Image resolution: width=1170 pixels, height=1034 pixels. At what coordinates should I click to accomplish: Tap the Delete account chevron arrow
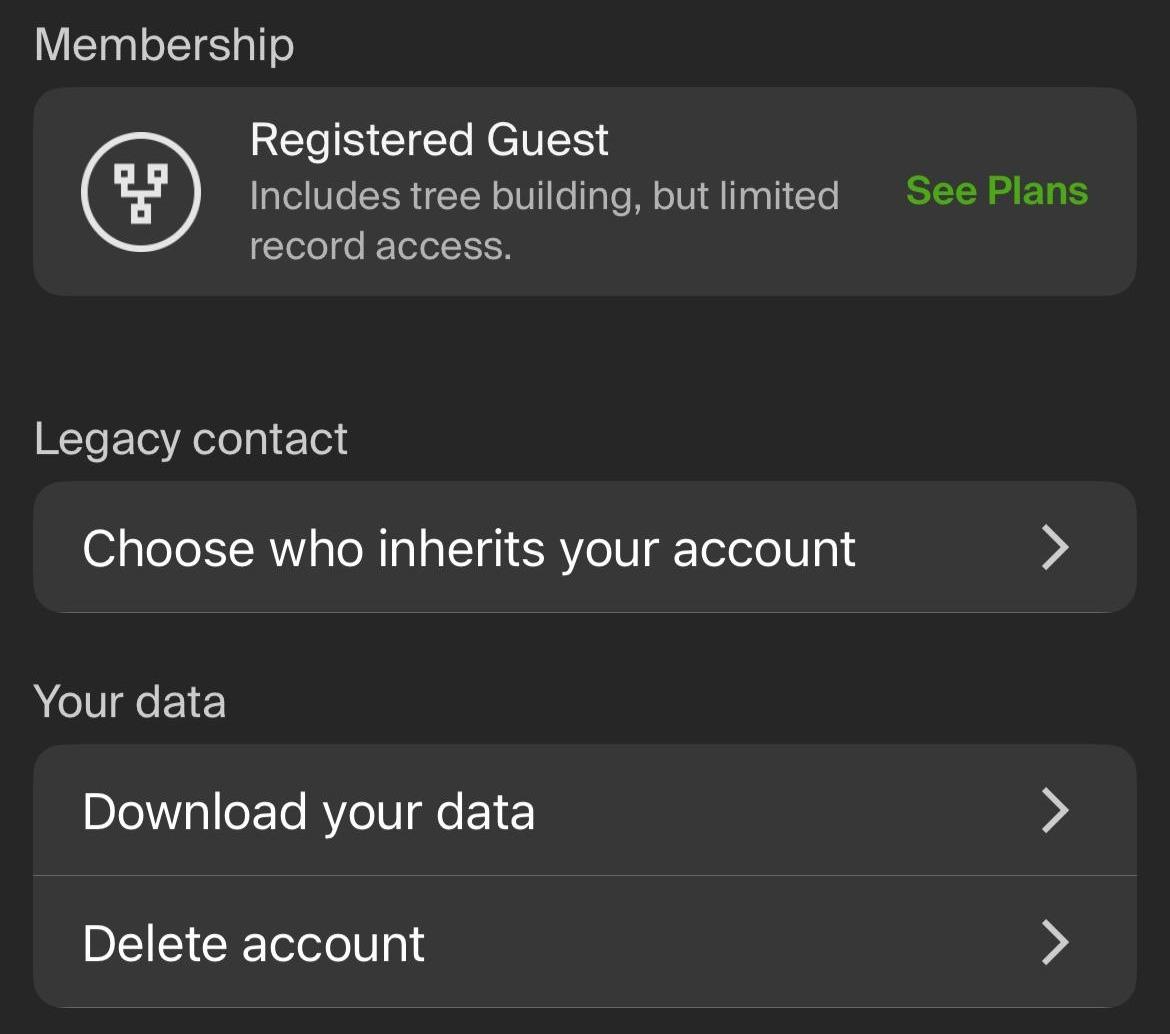pos(1055,943)
